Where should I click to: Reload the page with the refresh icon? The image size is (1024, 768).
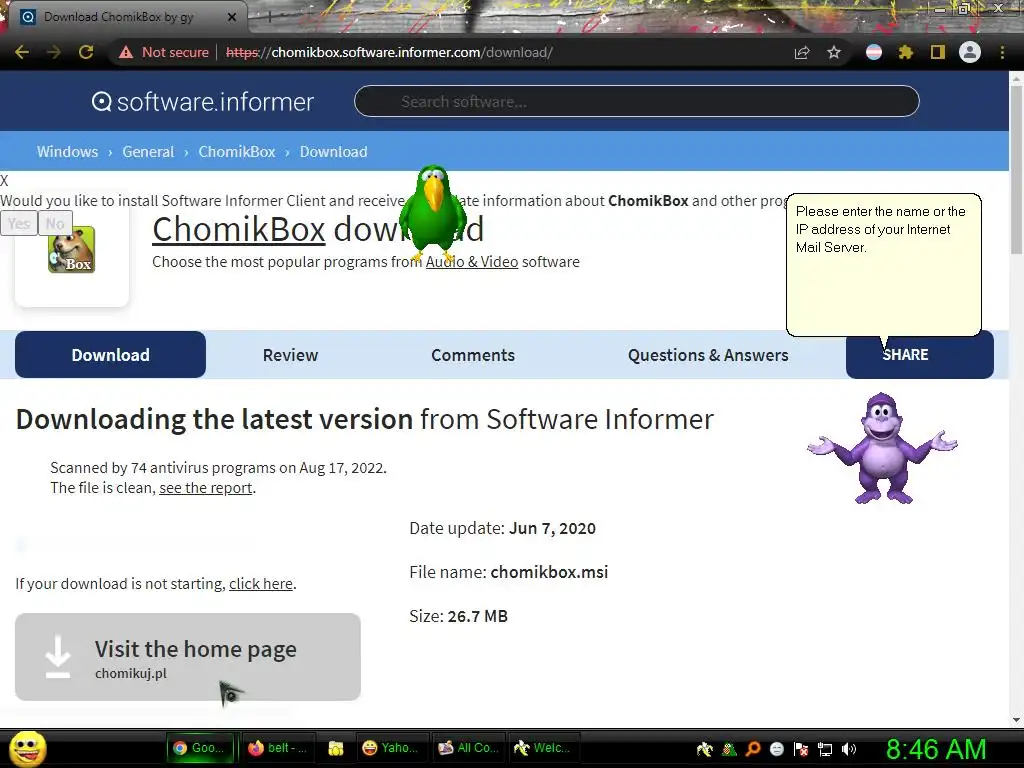pyautogui.click(x=86, y=52)
